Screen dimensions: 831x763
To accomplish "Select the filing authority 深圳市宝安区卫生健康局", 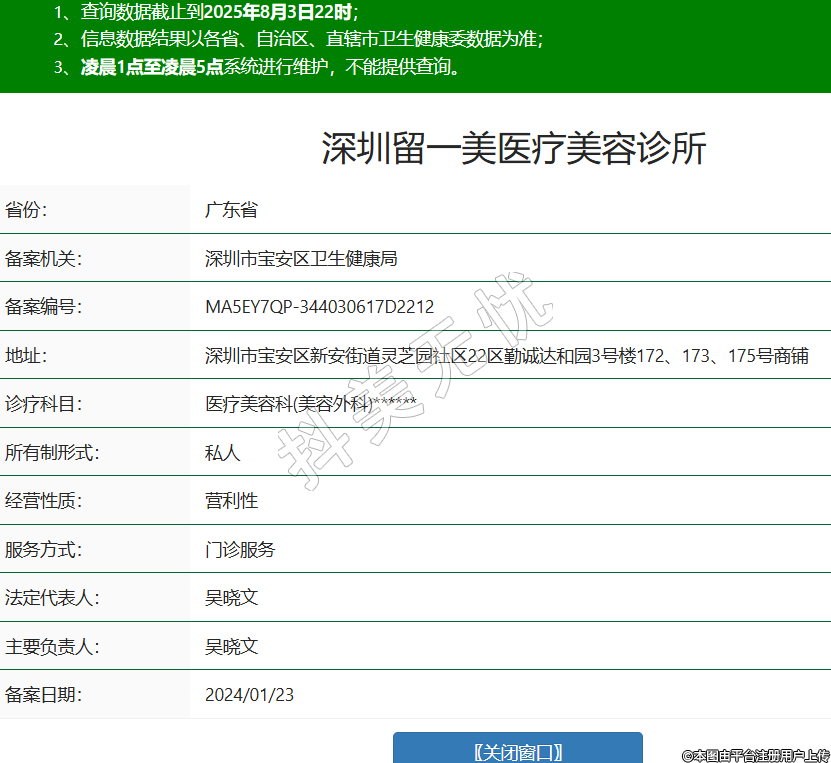I will tap(301, 259).
